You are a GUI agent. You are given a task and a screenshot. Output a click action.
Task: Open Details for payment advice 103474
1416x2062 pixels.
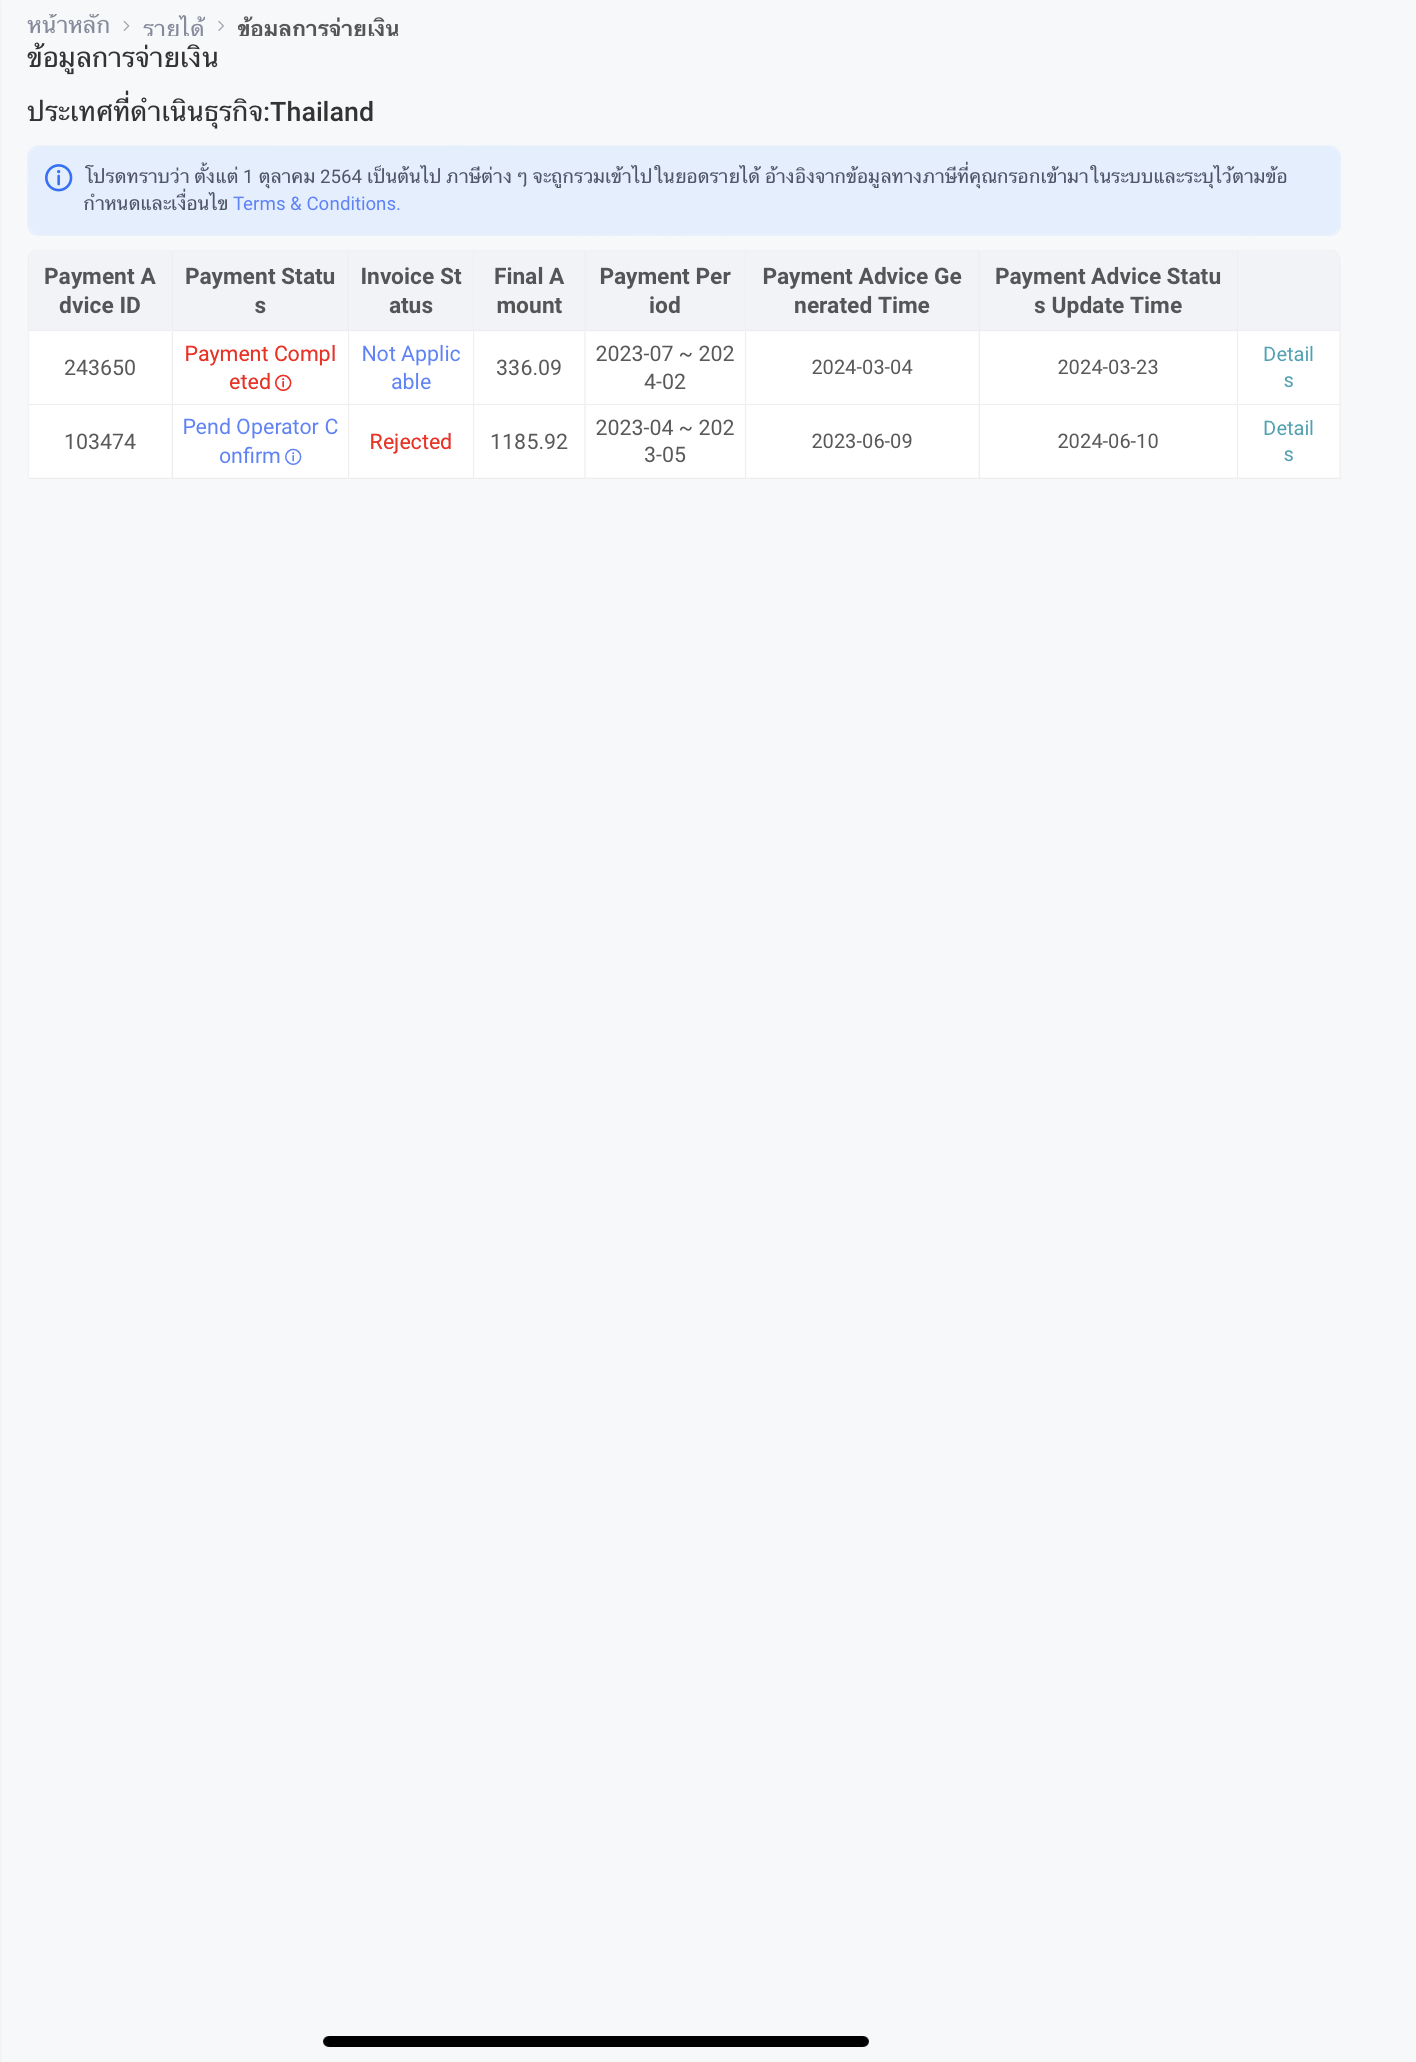(1288, 441)
